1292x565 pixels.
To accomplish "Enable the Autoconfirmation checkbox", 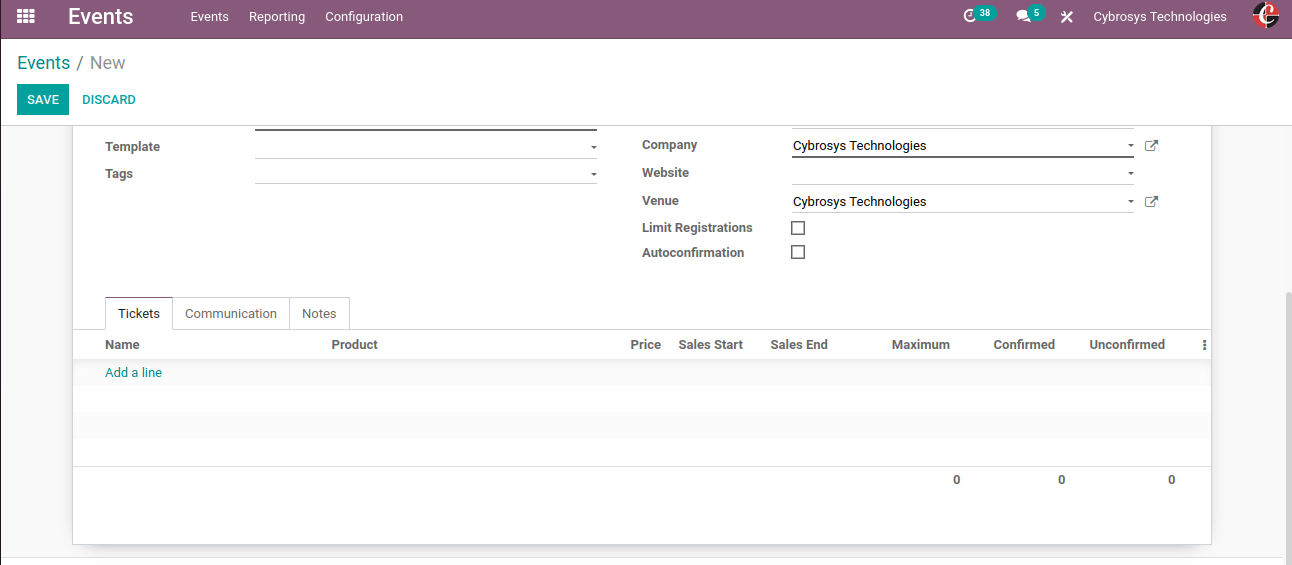I will [x=798, y=252].
